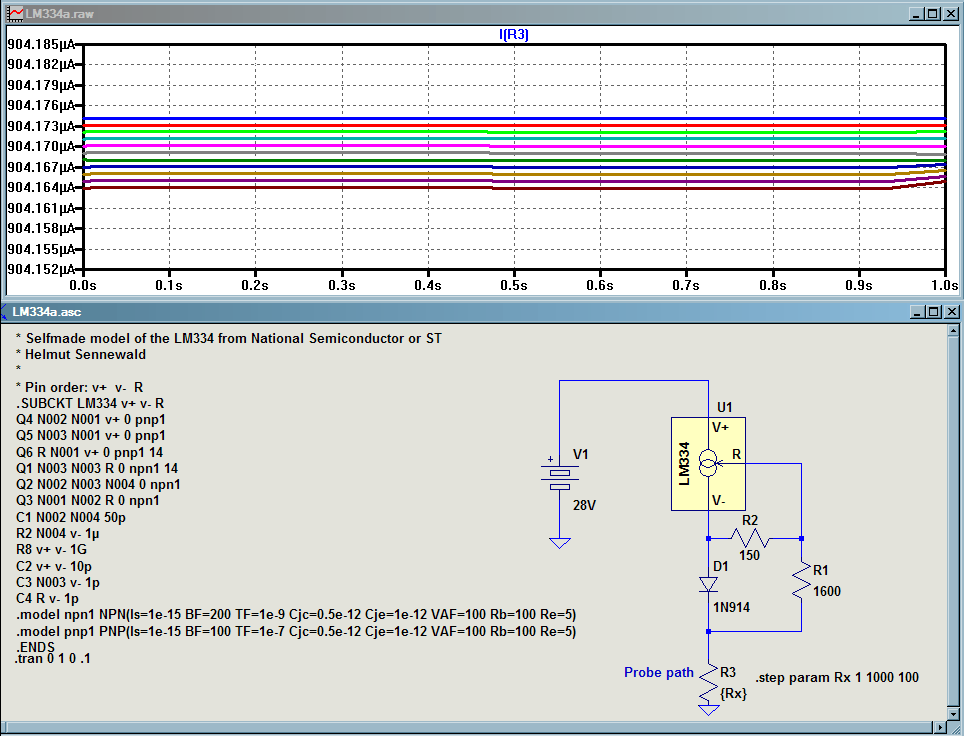Click the 'Probe path' annotation text
This screenshot has width=964, height=736.
(658, 673)
